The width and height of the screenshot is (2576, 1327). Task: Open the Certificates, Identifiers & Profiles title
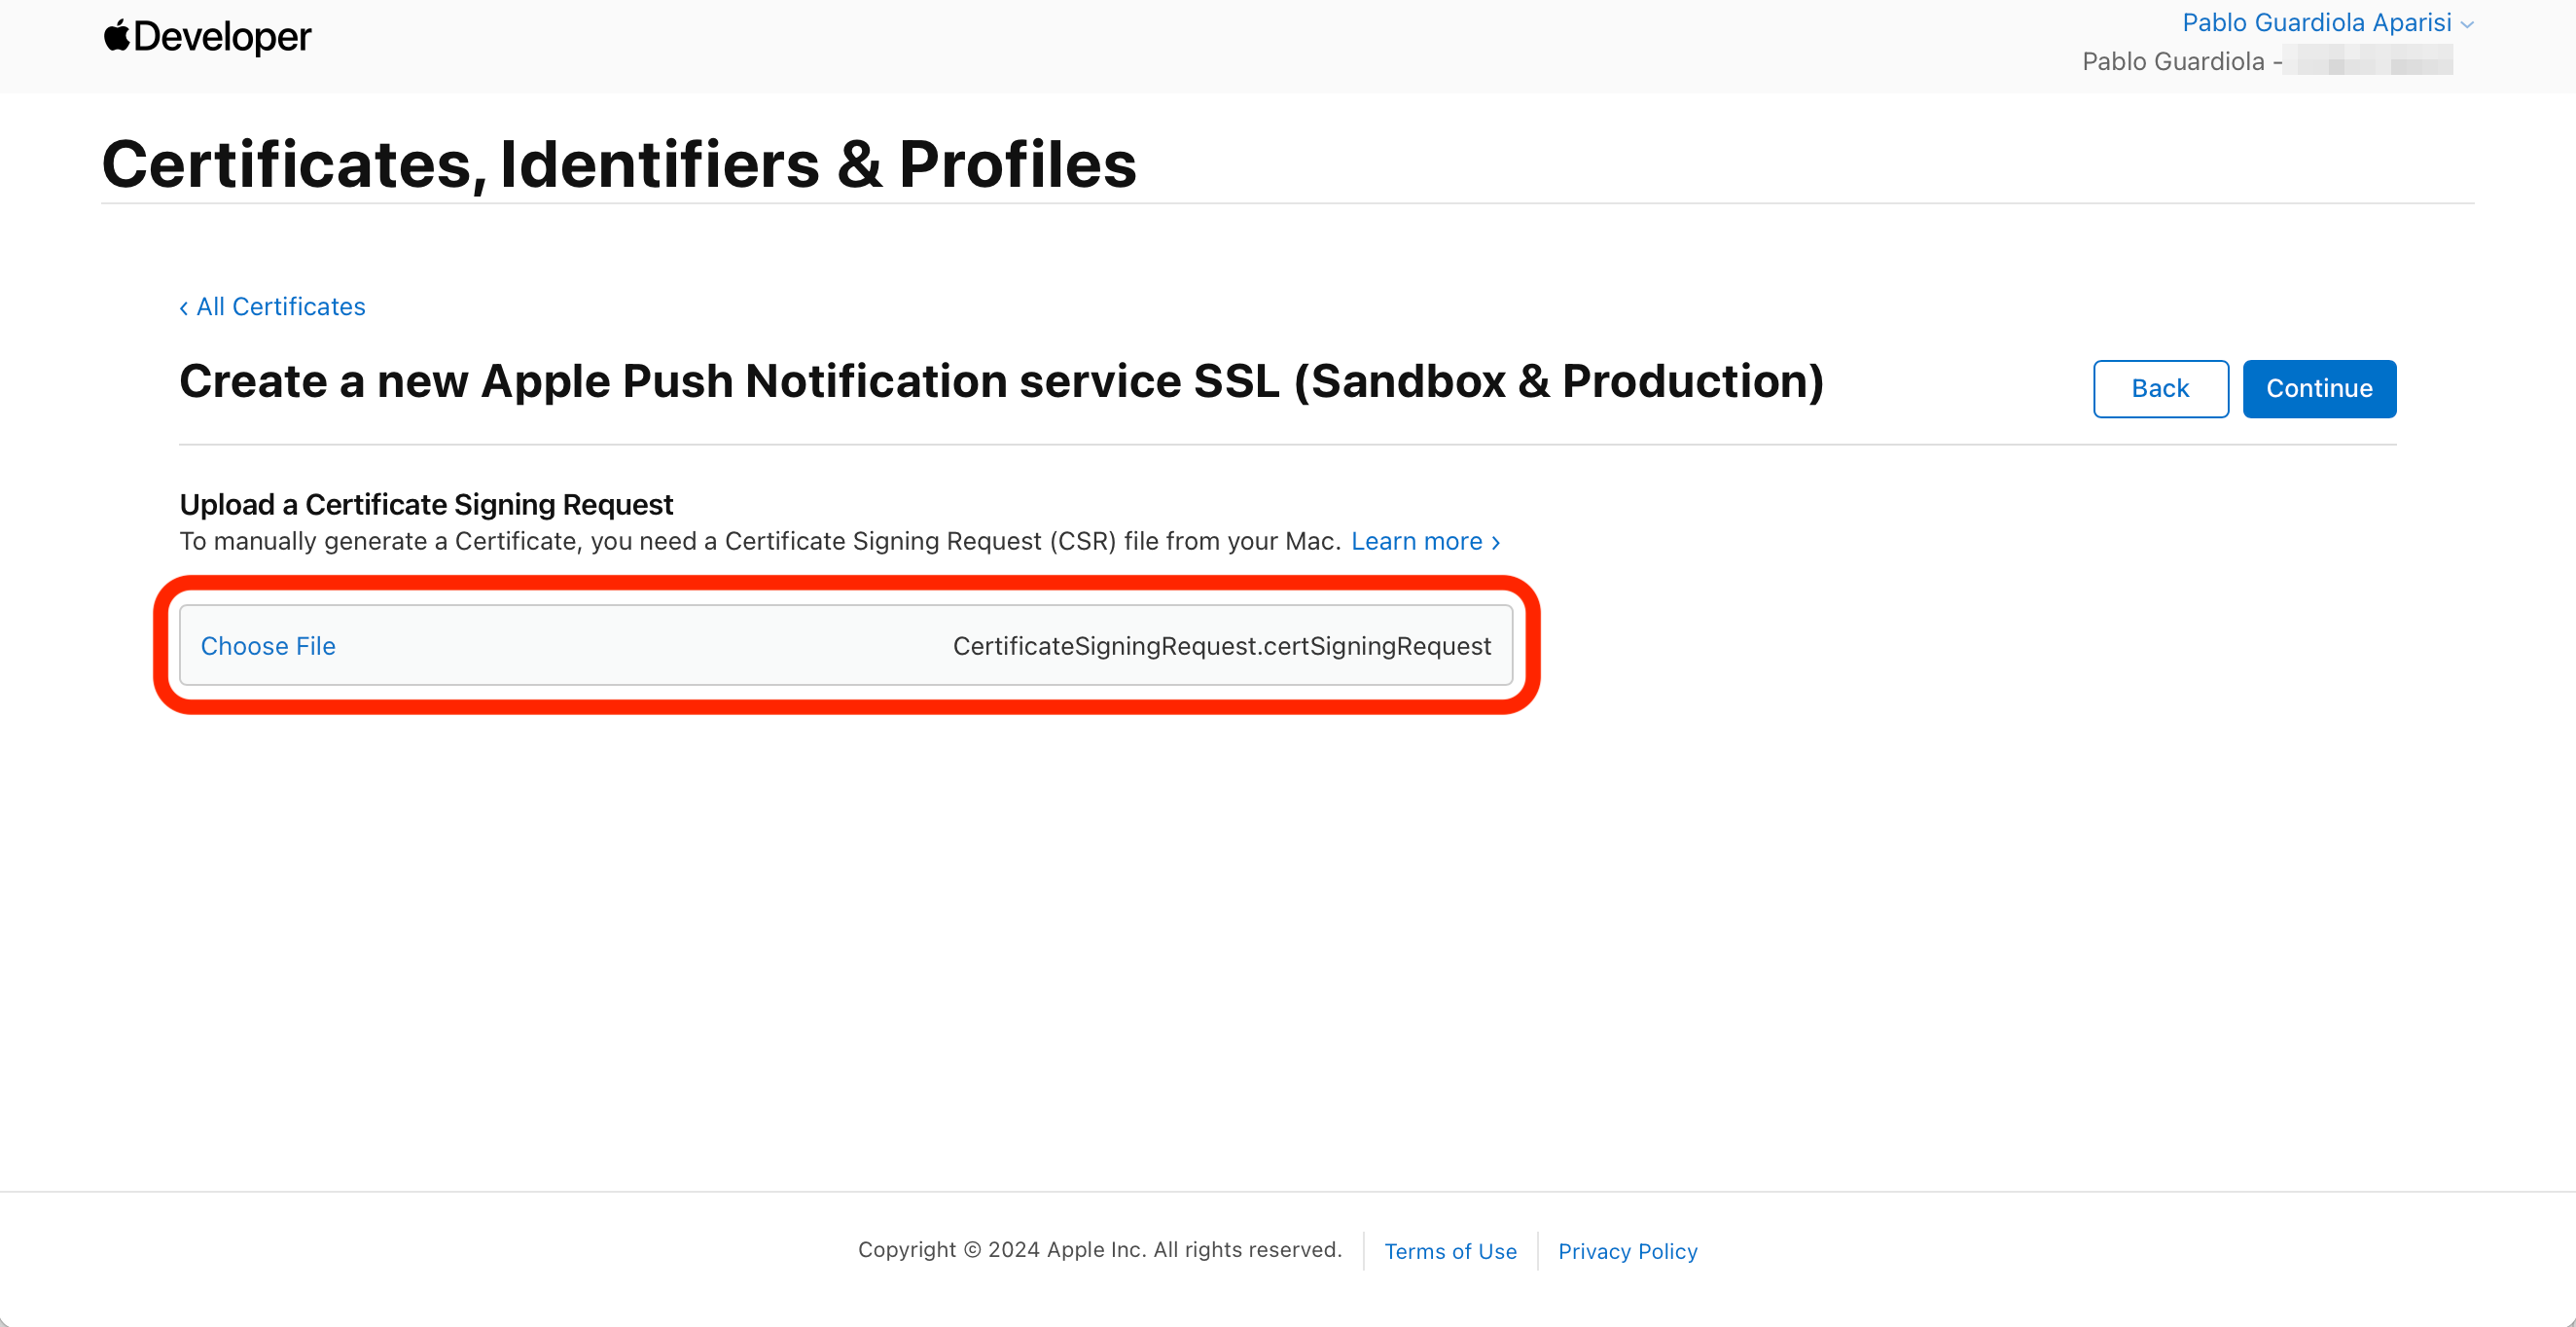[x=619, y=164]
